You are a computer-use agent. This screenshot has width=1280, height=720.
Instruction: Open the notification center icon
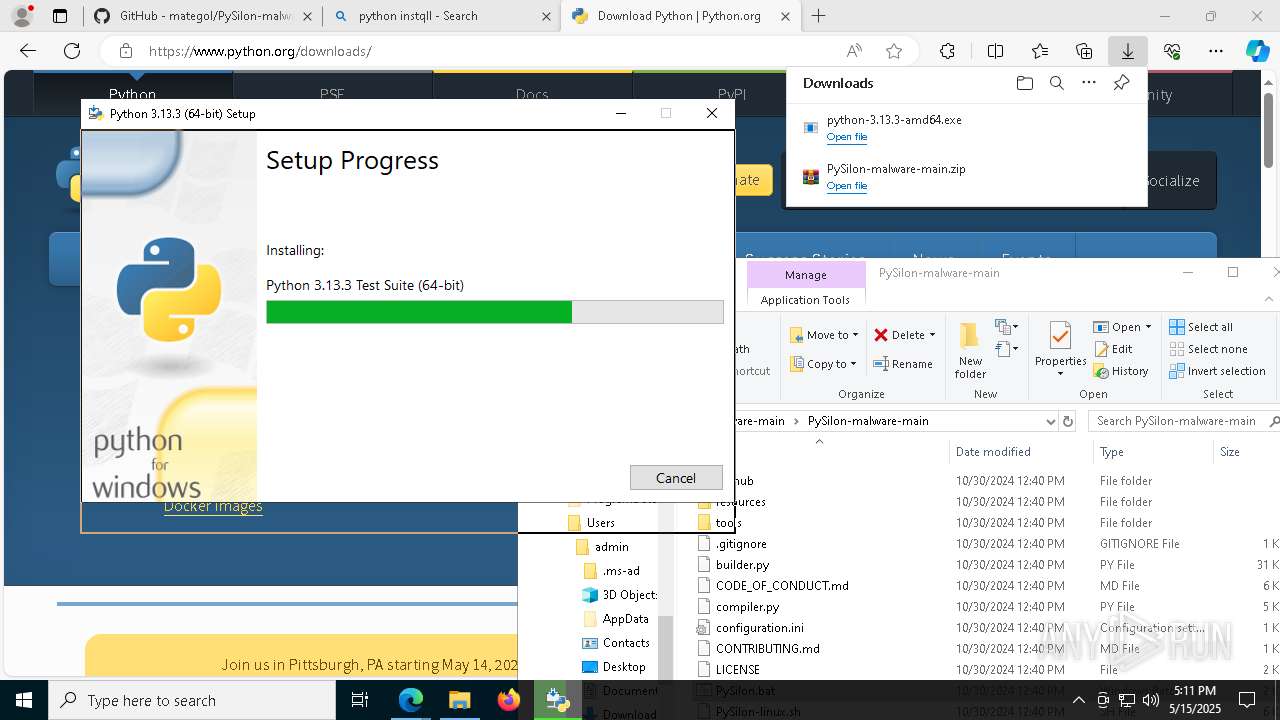tap(1247, 700)
